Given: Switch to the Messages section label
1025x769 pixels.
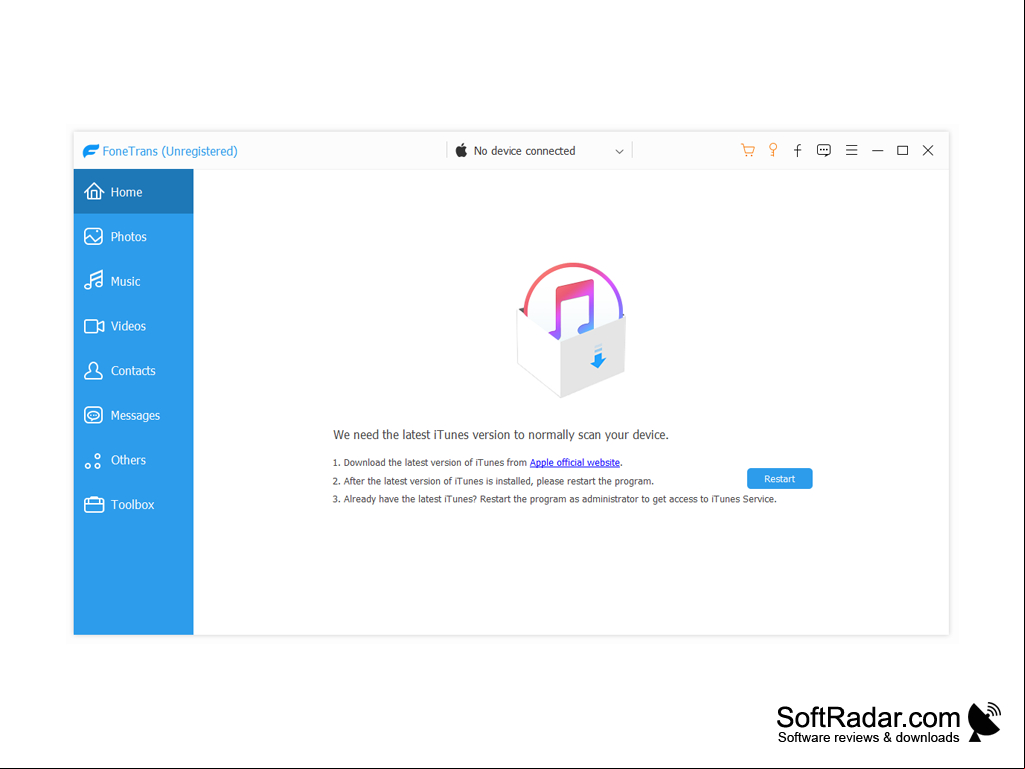Looking at the screenshot, I should [135, 415].
